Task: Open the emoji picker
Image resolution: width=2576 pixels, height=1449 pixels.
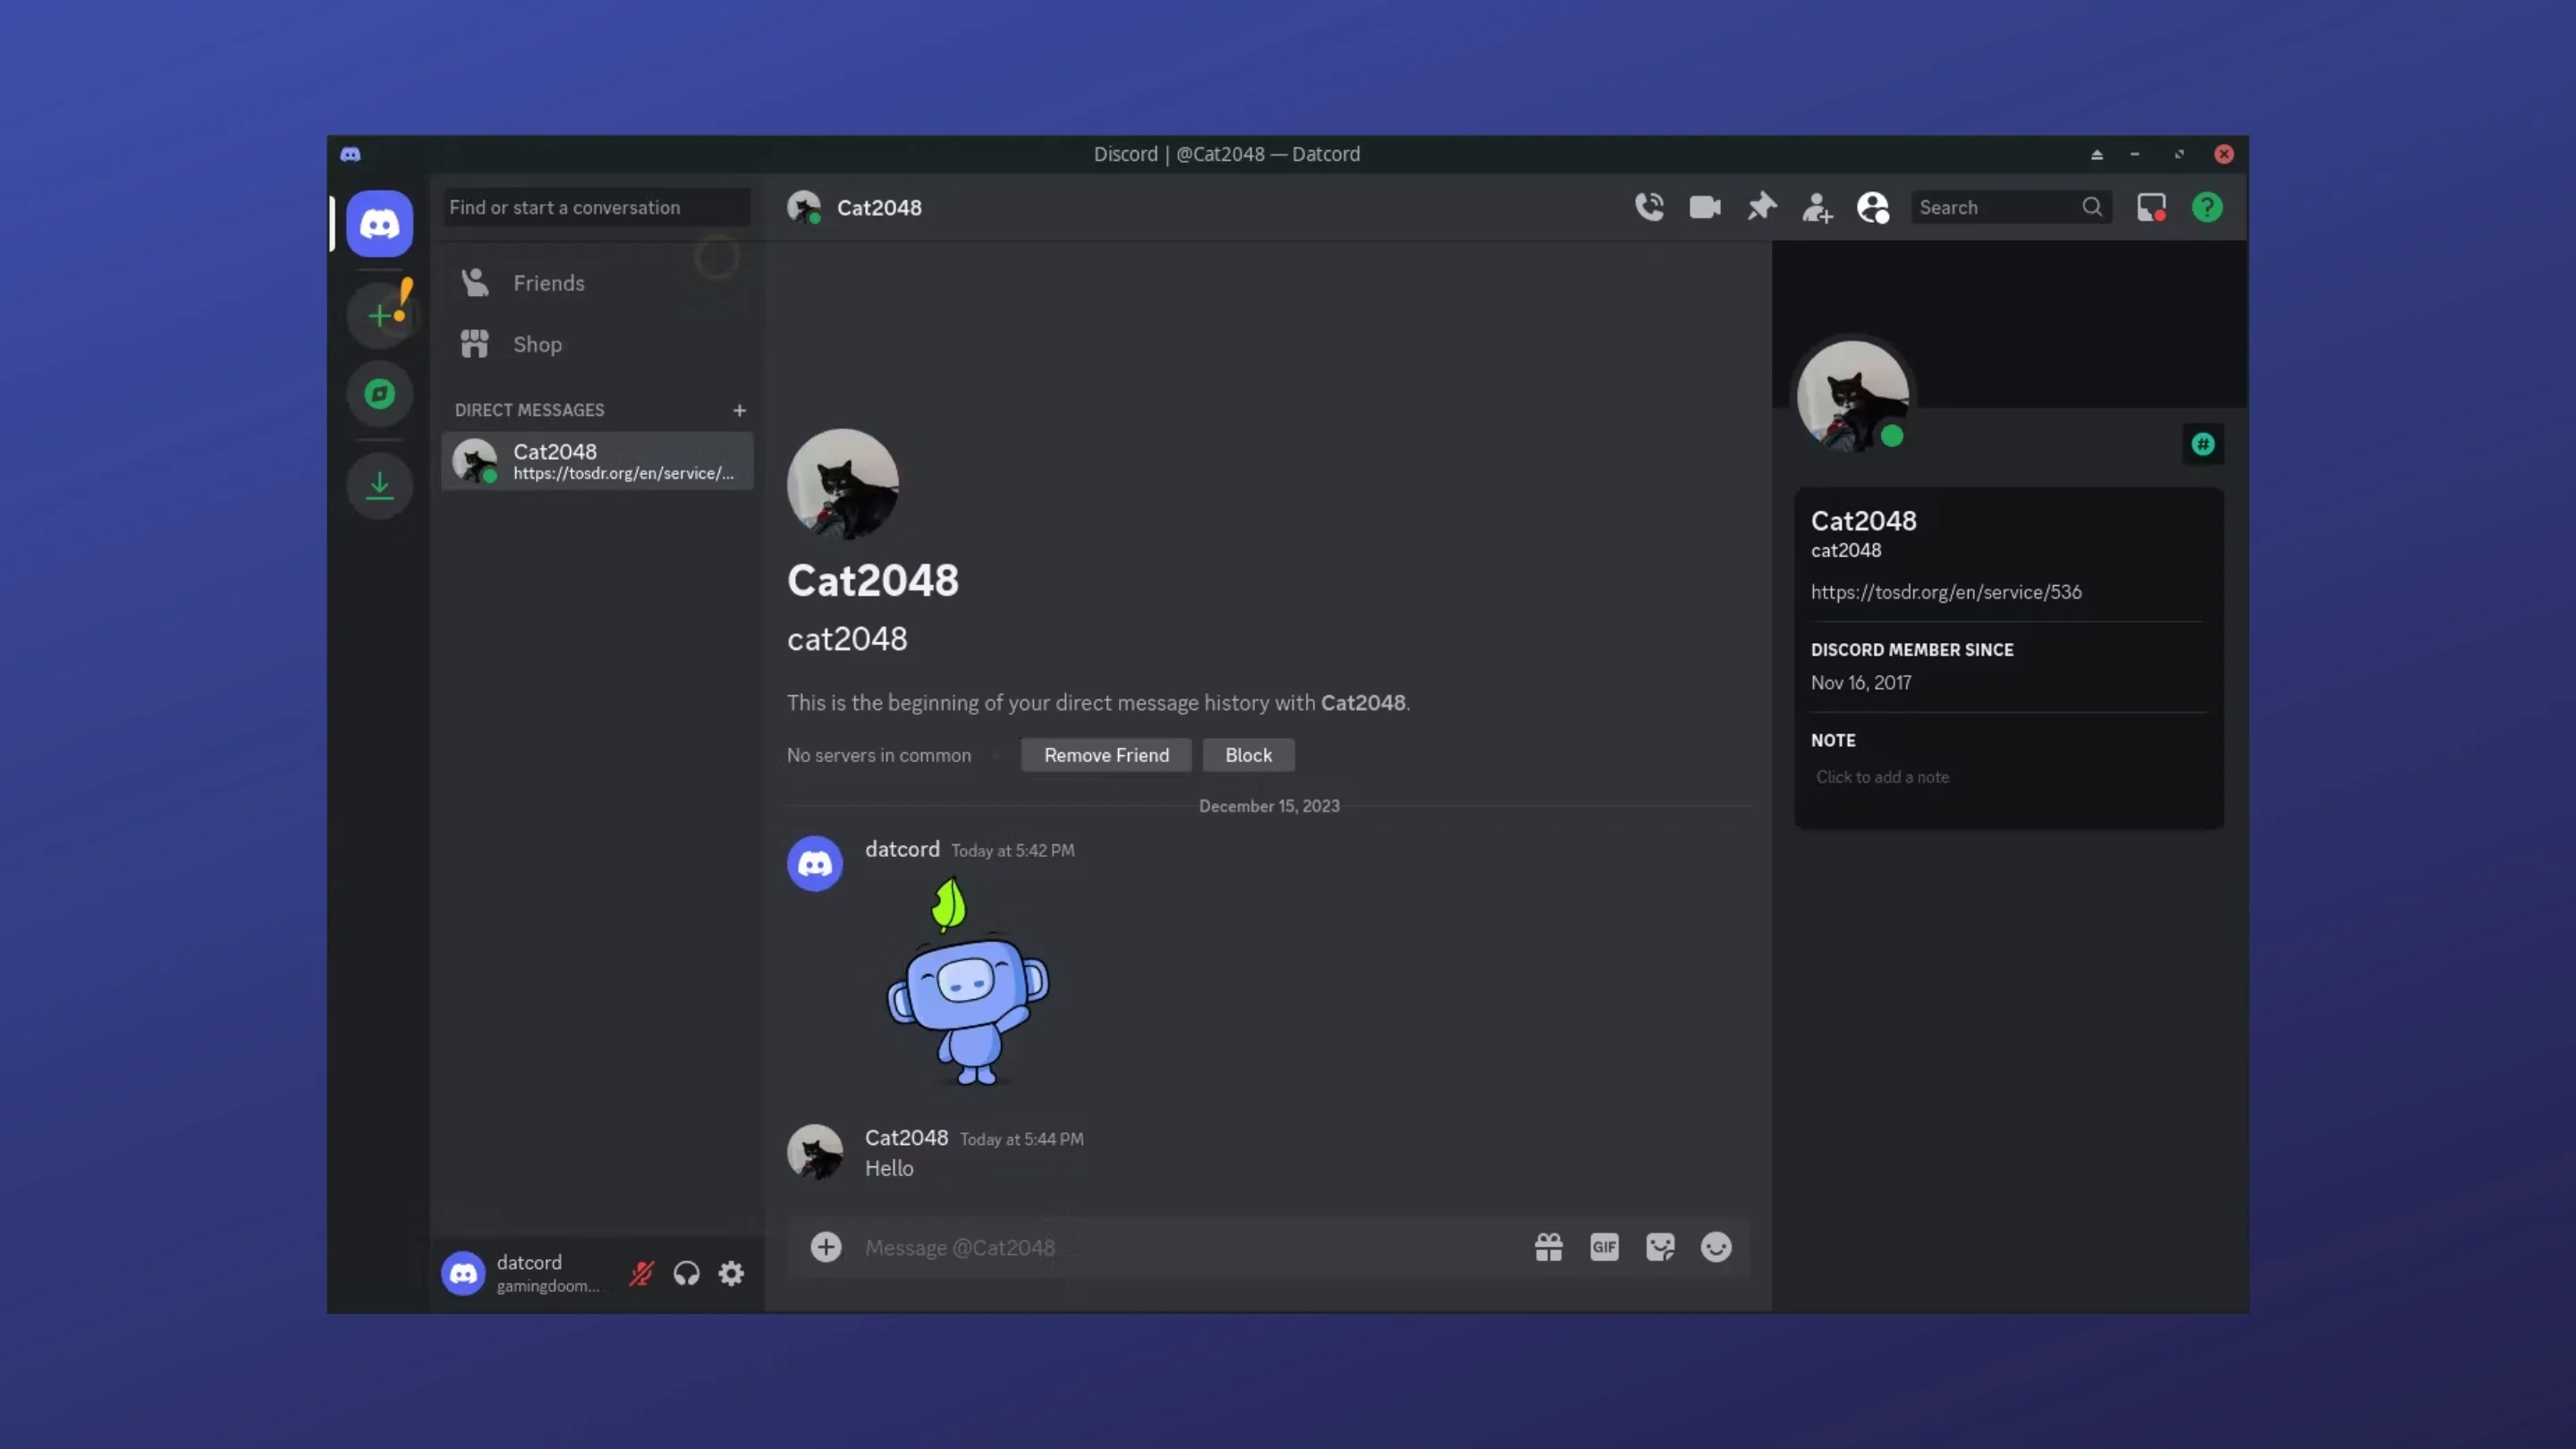Action: [1716, 1247]
